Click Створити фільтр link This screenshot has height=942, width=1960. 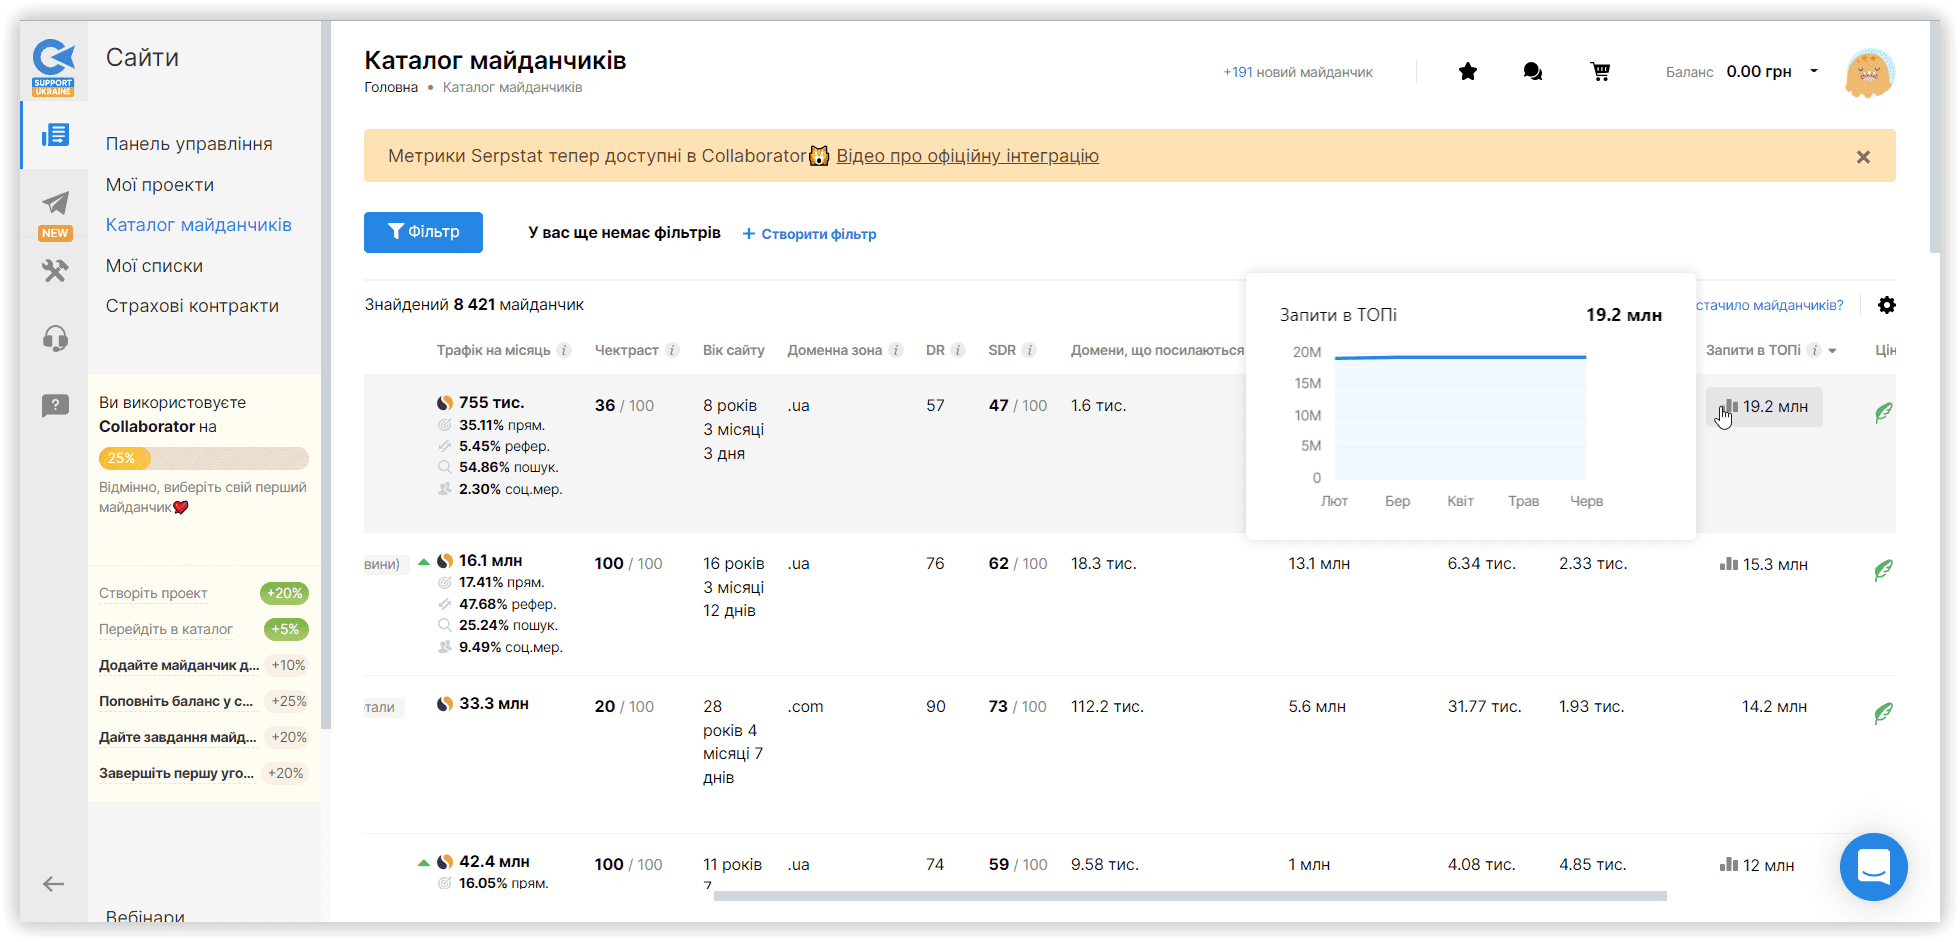tap(810, 234)
